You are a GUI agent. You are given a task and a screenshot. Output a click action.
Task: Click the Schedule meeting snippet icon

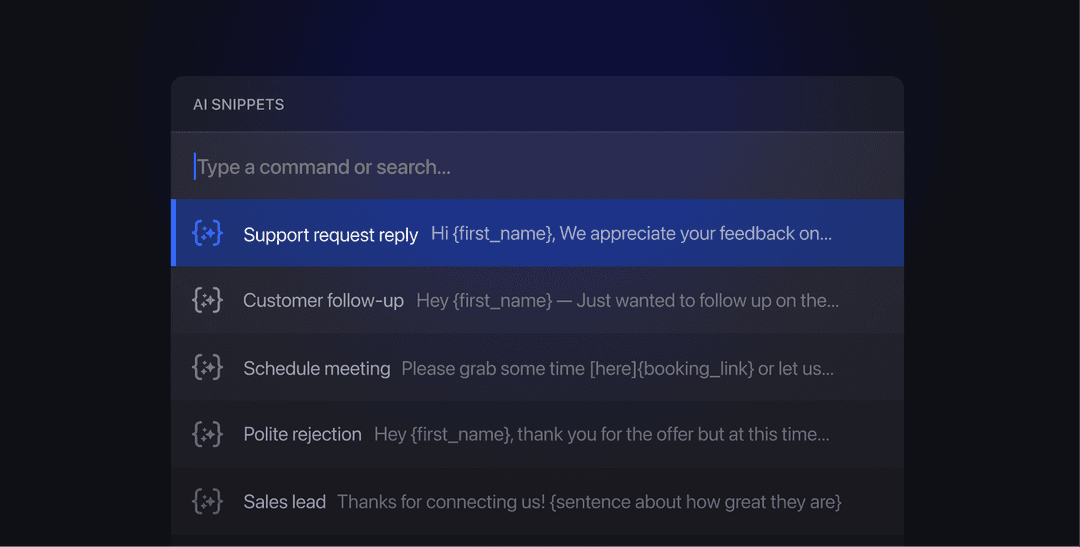[207, 368]
